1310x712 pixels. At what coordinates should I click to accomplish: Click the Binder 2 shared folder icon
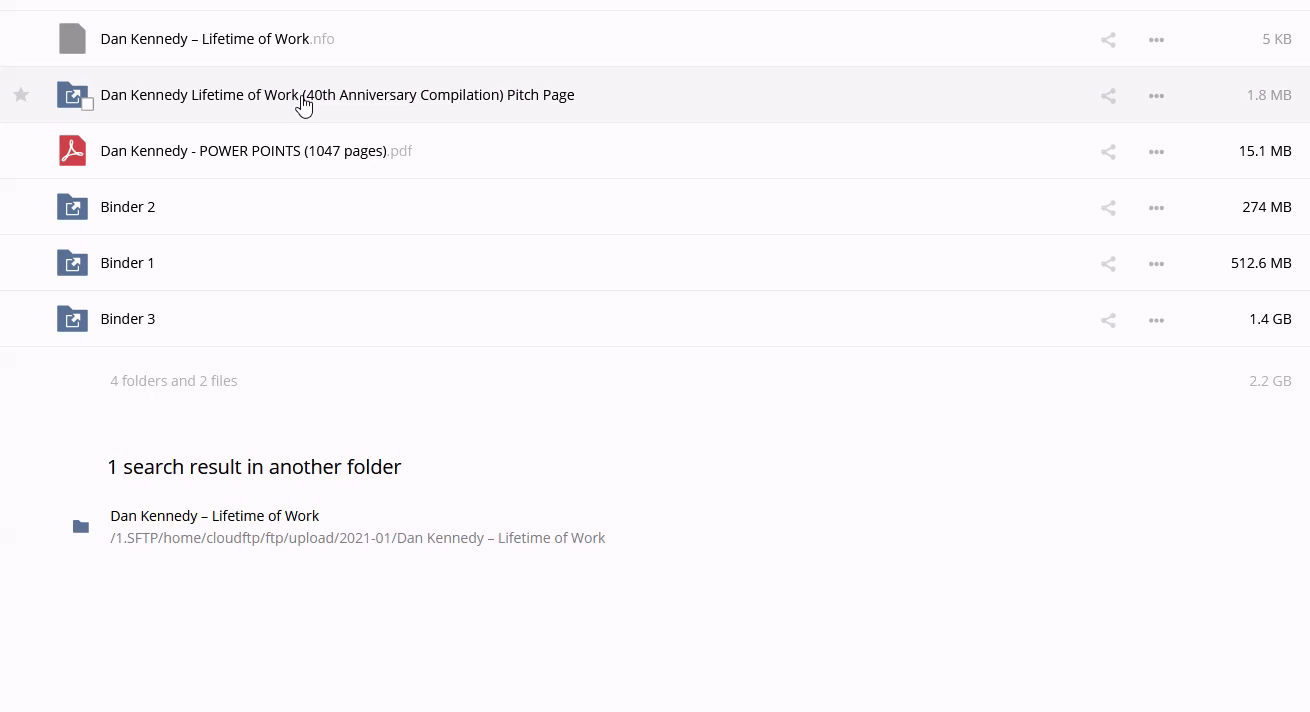(x=72, y=207)
